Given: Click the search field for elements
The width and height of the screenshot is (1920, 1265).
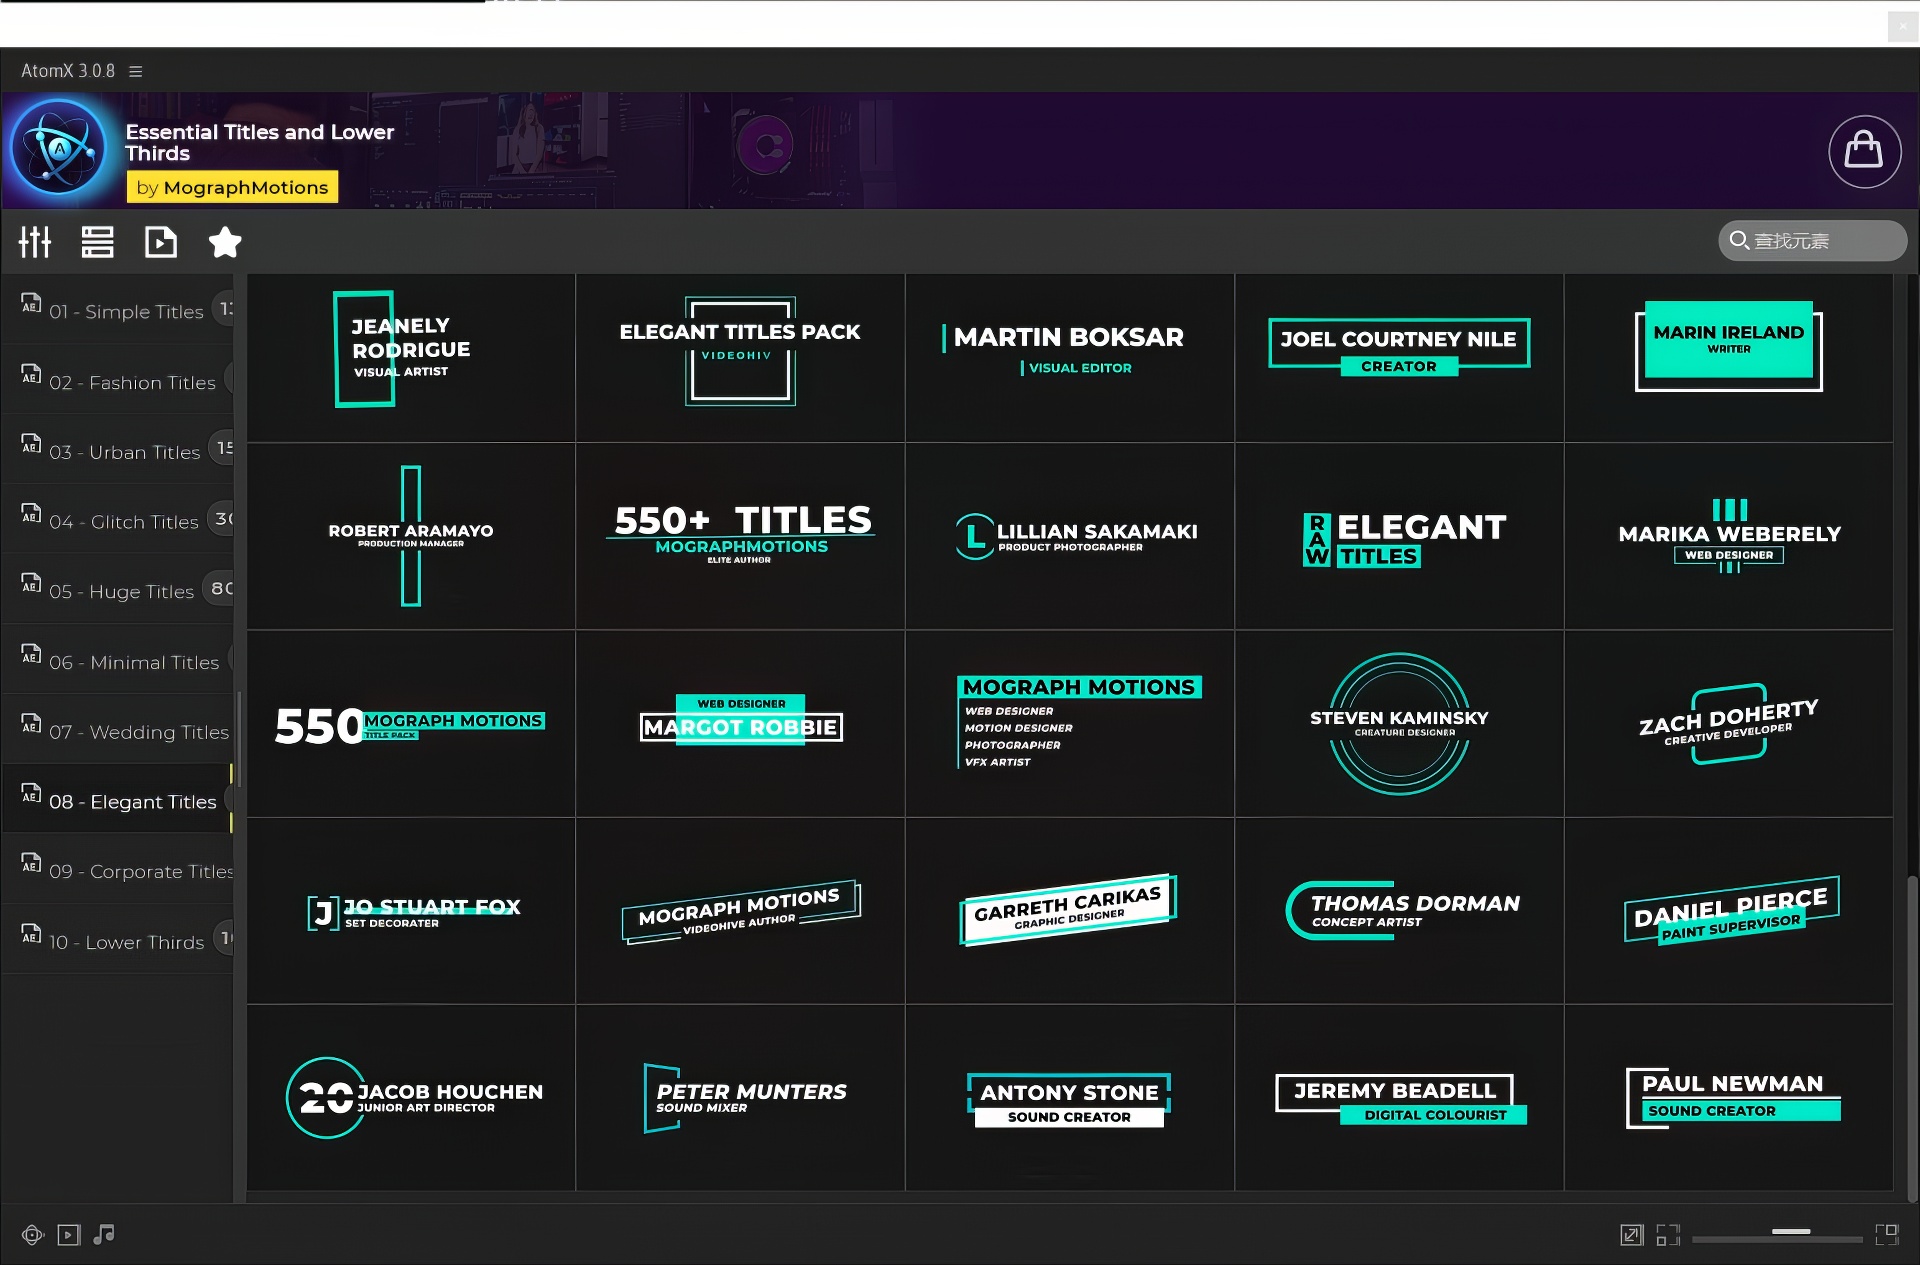Looking at the screenshot, I should coord(1812,241).
